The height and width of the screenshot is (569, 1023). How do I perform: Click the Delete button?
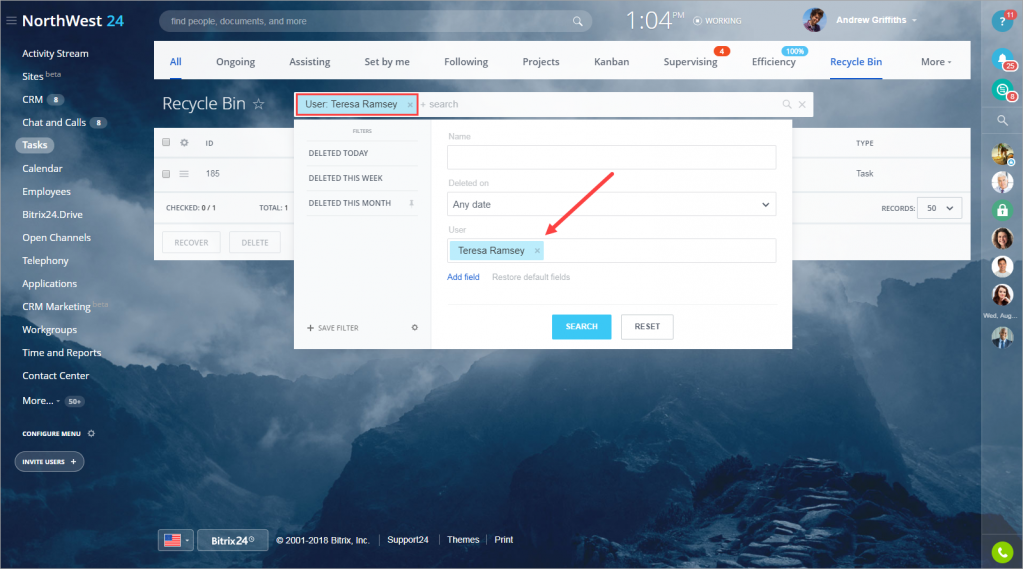coord(255,243)
